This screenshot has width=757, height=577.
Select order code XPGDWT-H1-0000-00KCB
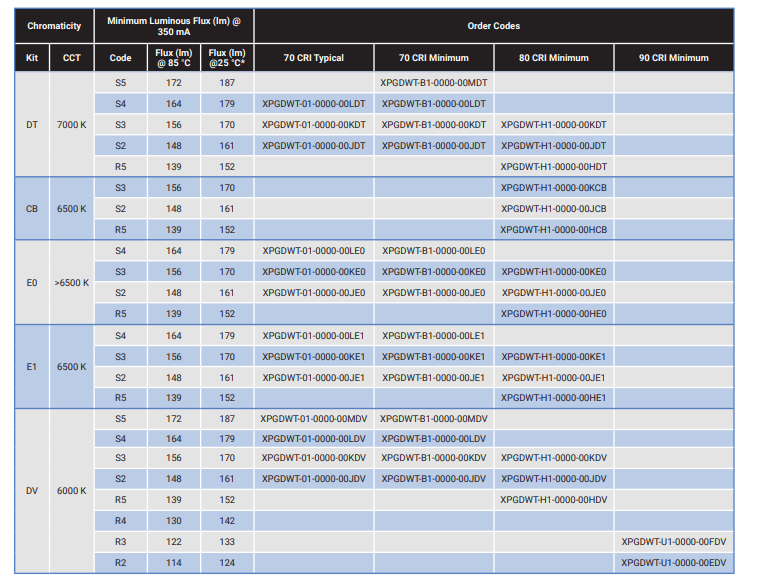pos(554,188)
